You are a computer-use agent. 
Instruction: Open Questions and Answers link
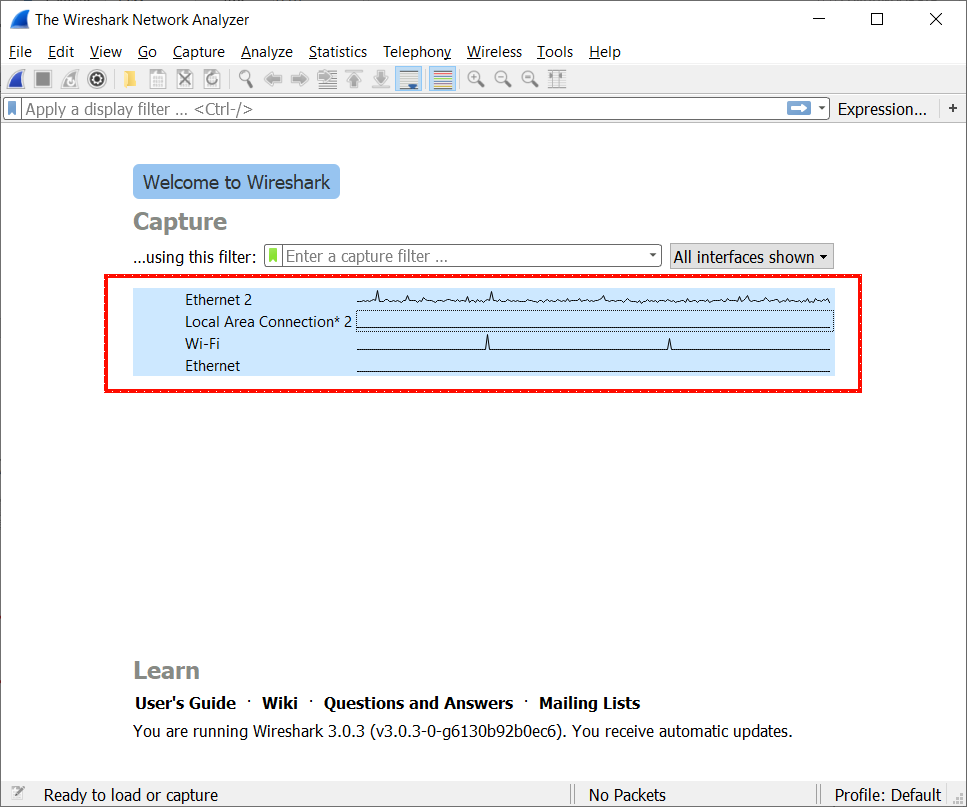tap(418, 703)
